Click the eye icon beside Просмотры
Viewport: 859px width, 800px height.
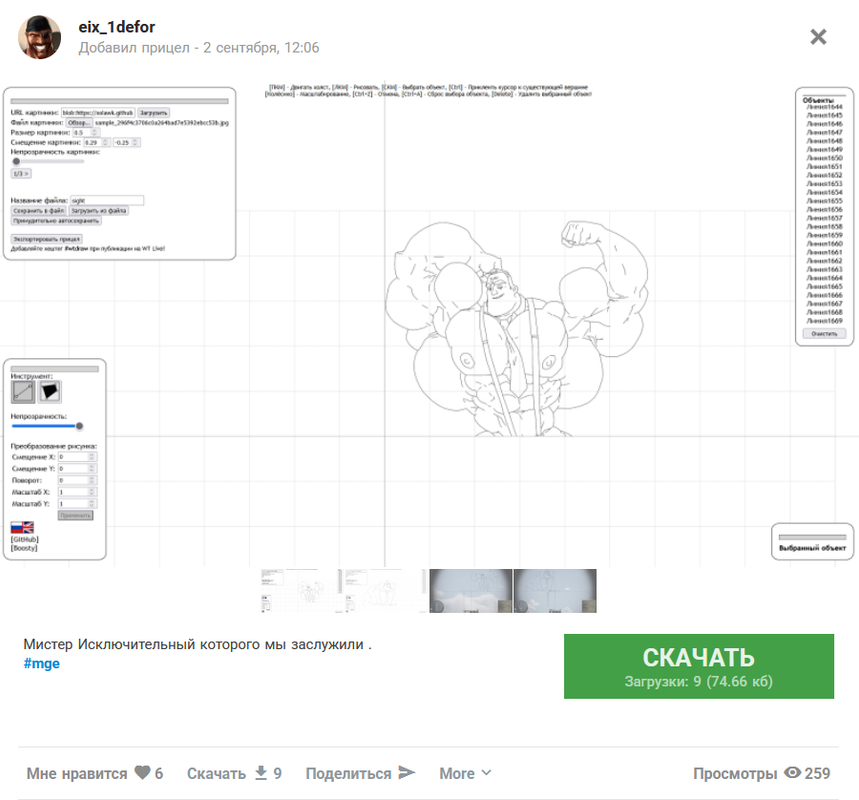click(x=792, y=773)
